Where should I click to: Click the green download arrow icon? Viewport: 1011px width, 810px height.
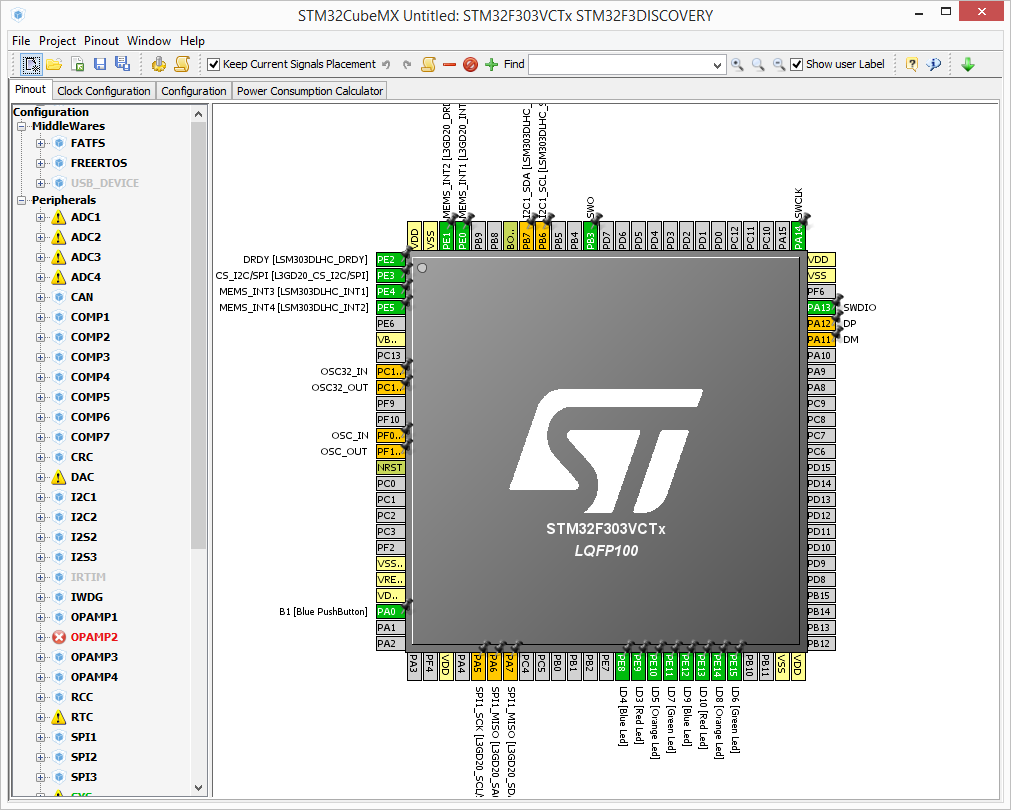pos(967,64)
